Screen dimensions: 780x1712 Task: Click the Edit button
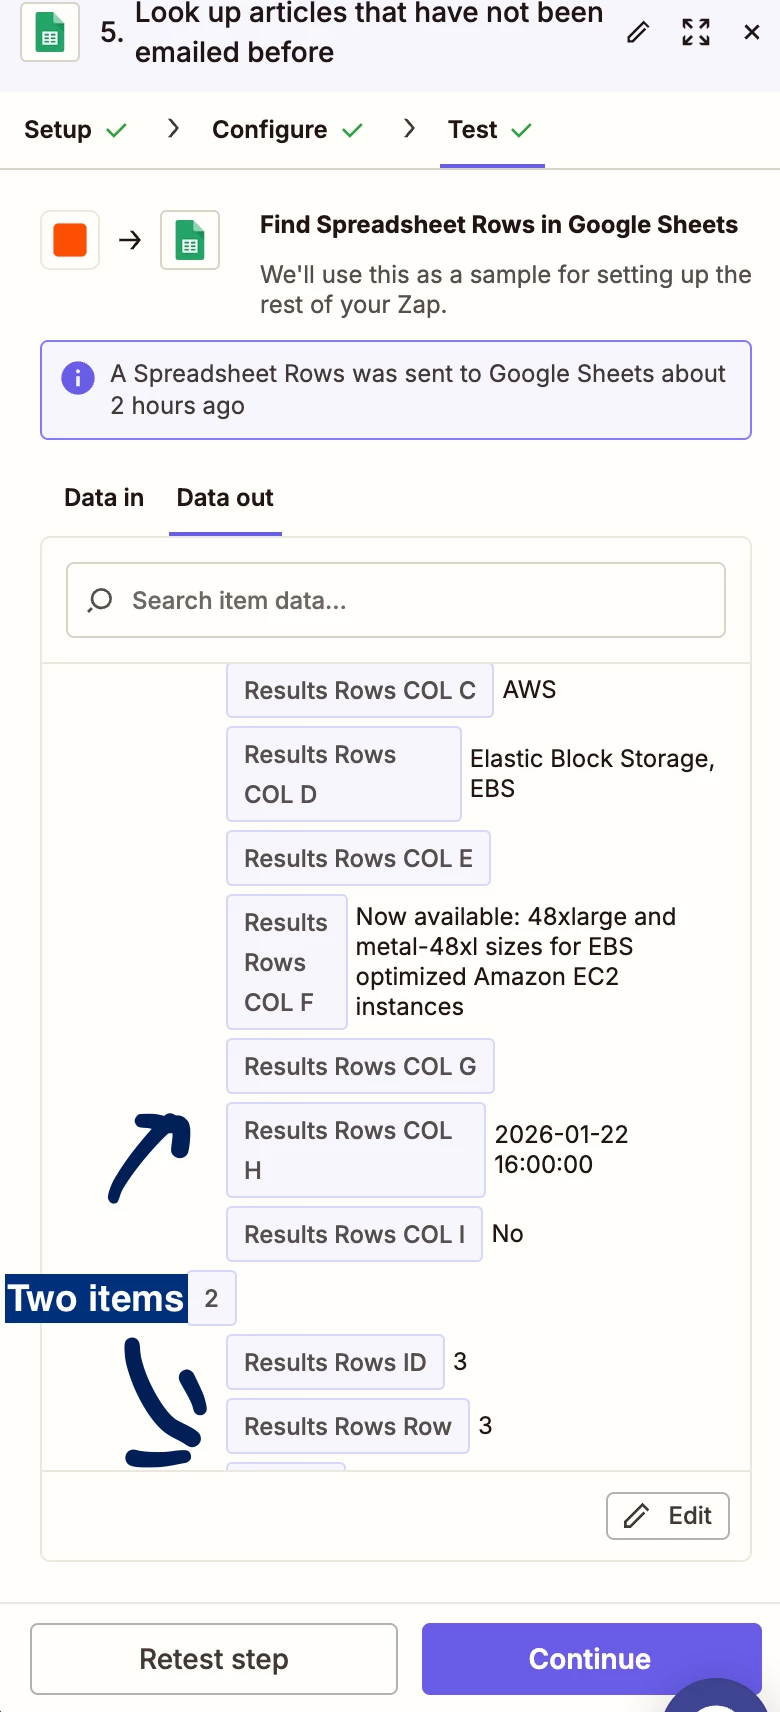pyautogui.click(x=667, y=1516)
